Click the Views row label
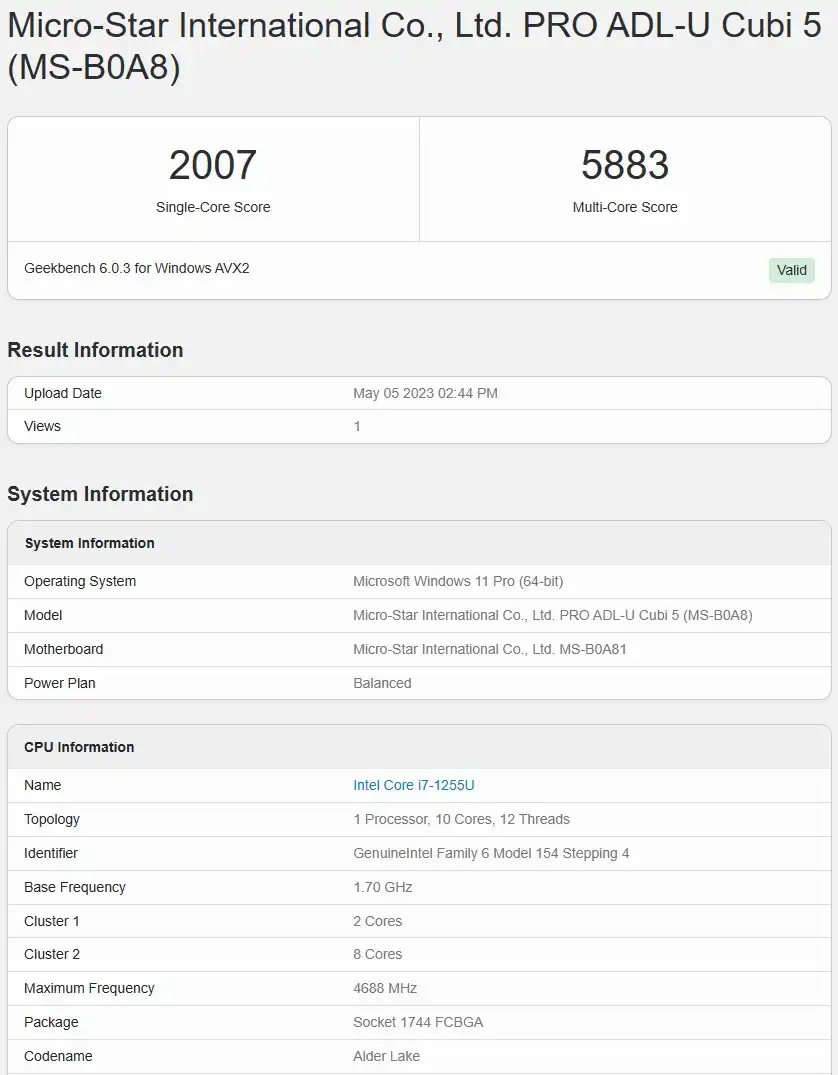The height and width of the screenshot is (1075, 838). (42, 426)
